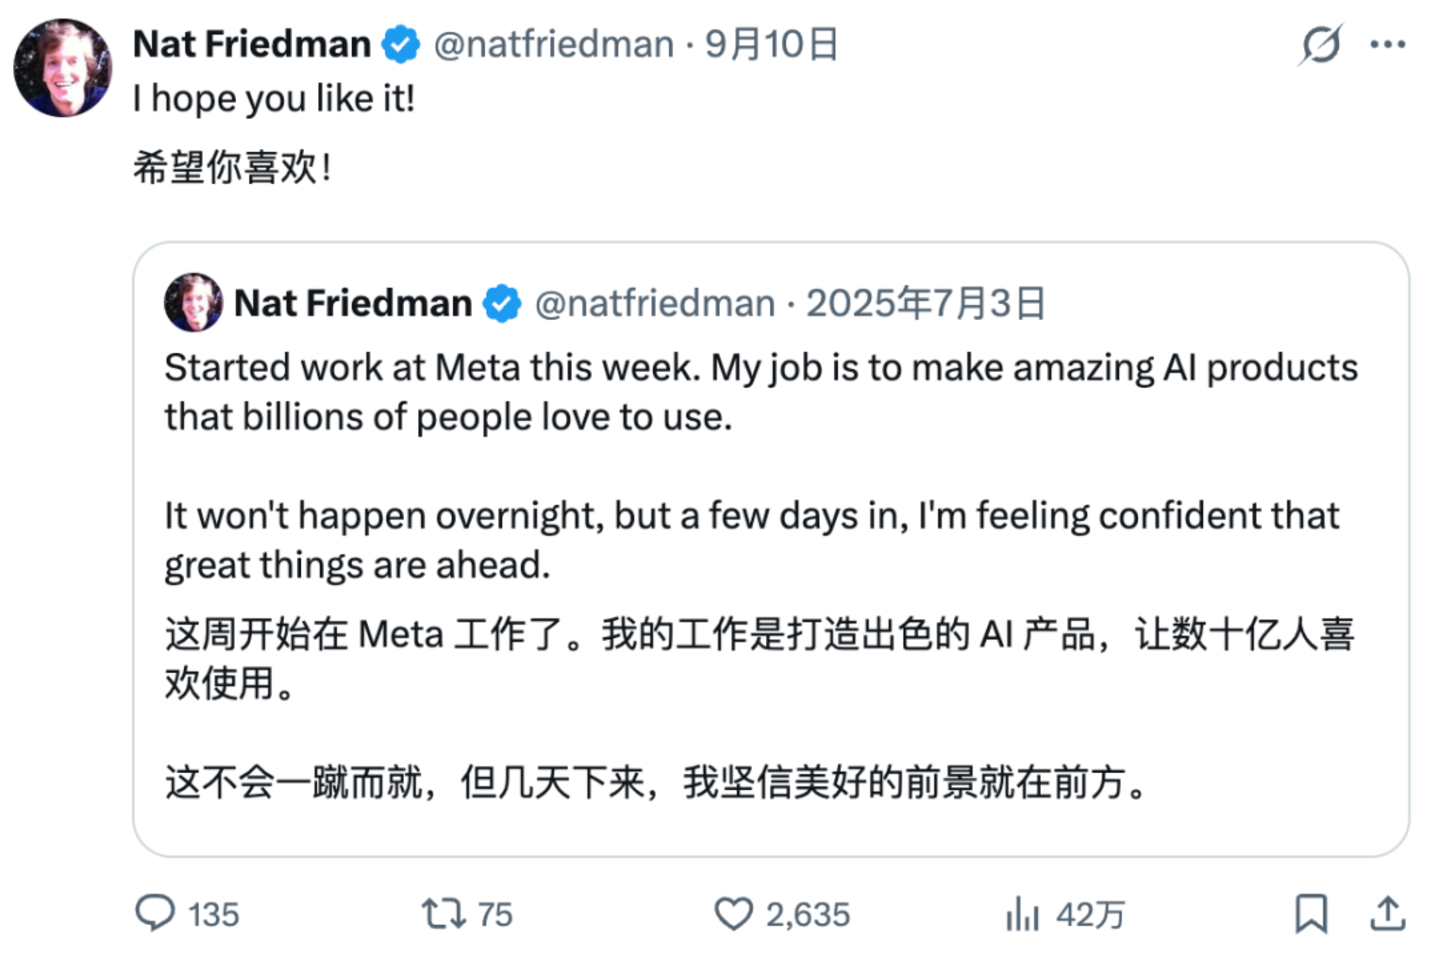Open view analytics bar chart icon
Image resolution: width=1439 pixels, height=958 pixels.
pyautogui.click(x=1023, y=913)
